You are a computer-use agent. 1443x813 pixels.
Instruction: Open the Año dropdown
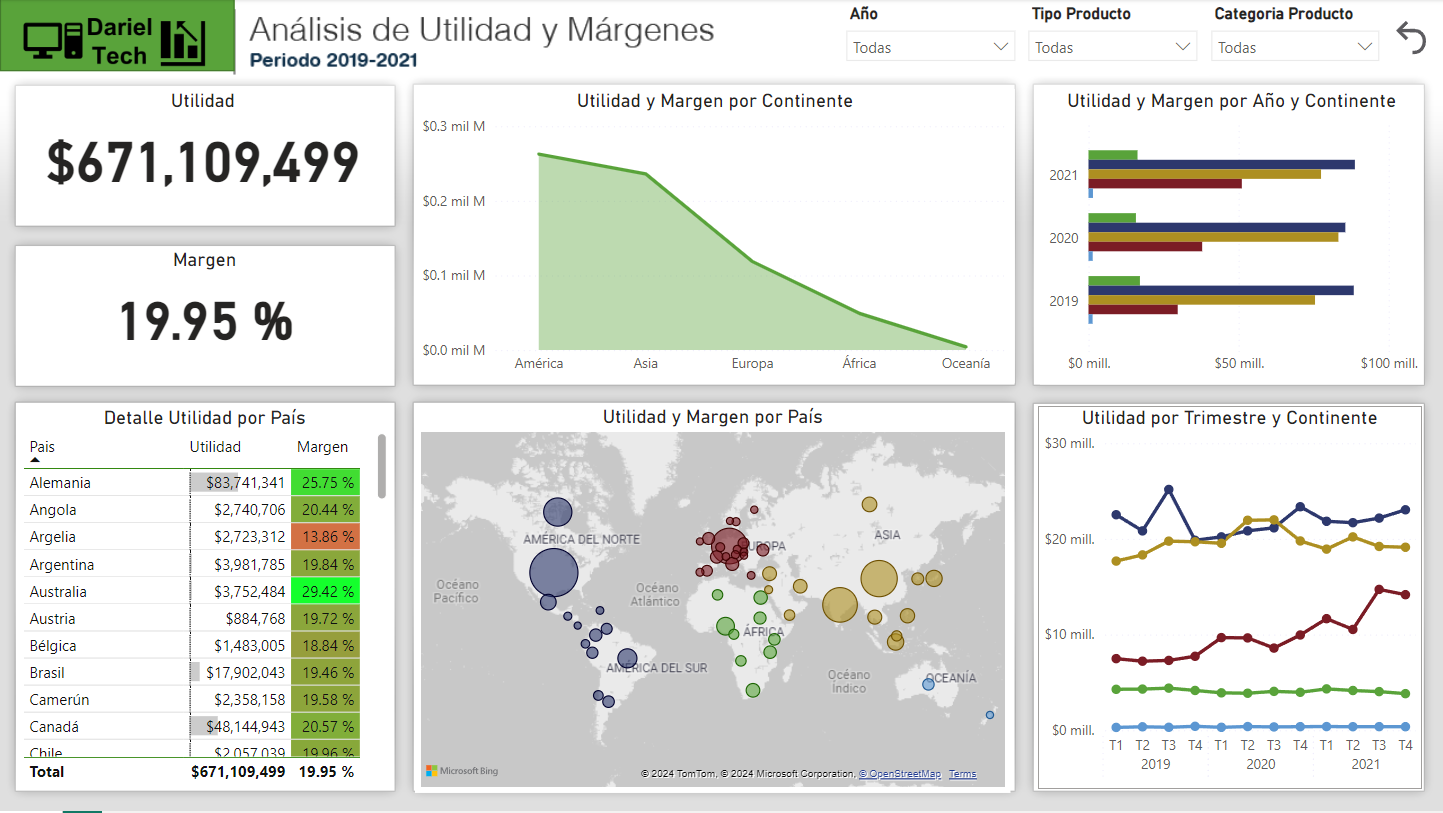click(x=930, y=47)
